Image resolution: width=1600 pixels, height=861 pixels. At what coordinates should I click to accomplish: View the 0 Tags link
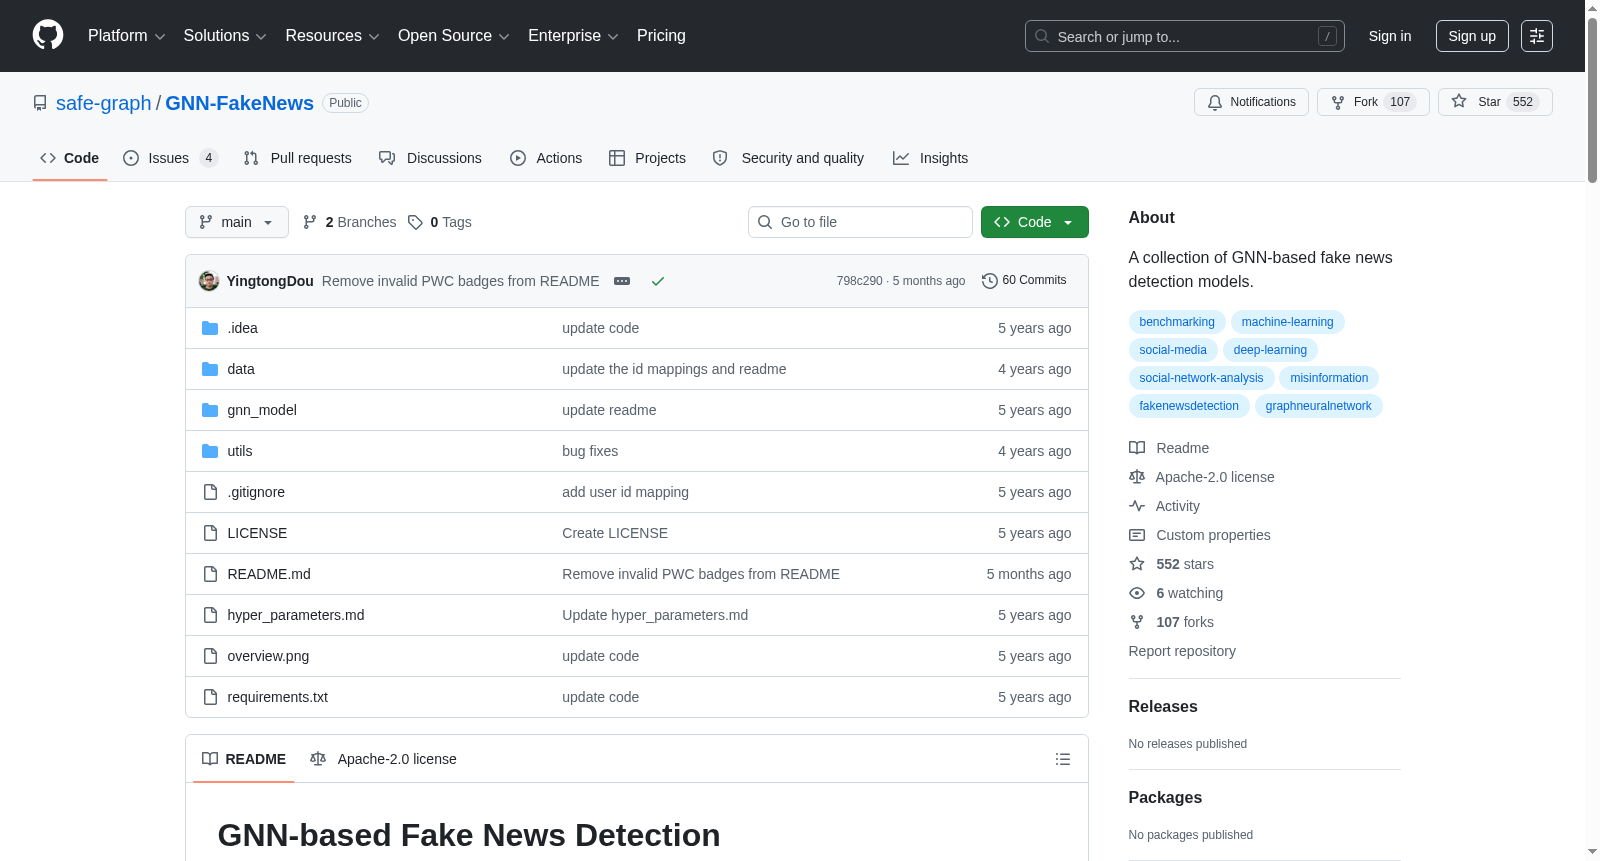pos(440,222)
